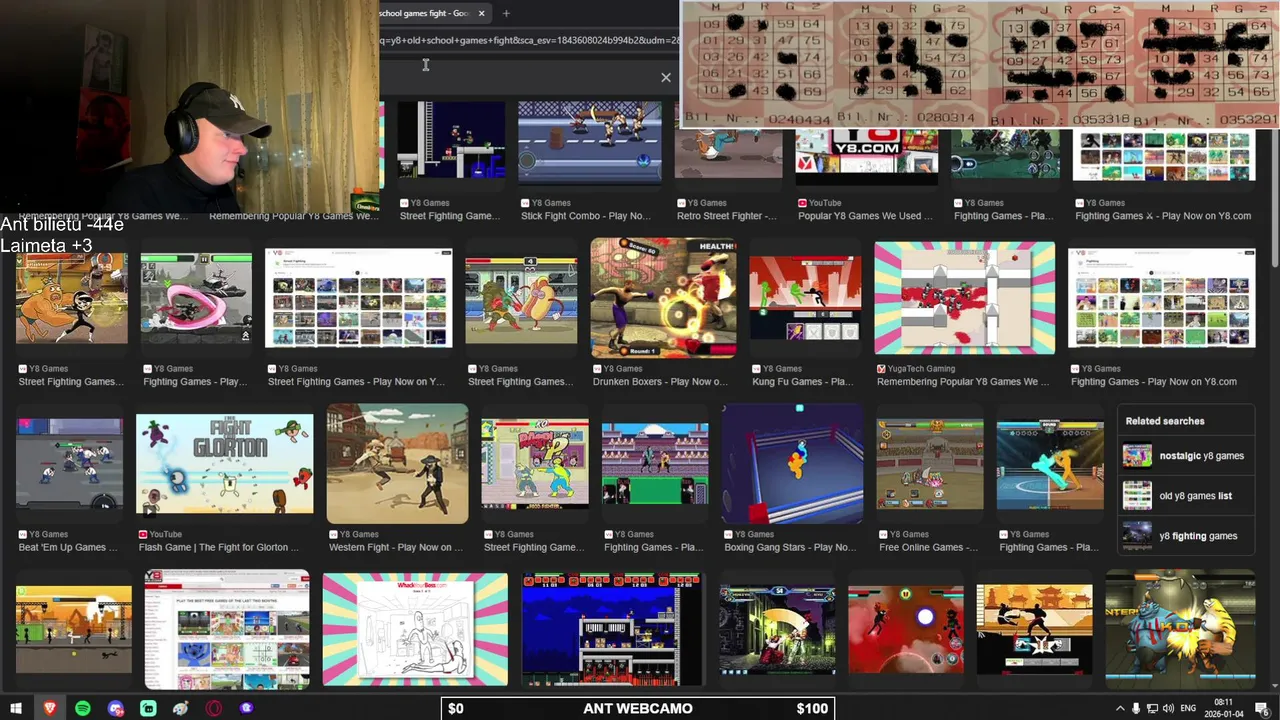Click 'Remembering Popular Y8 Games We ...' caption under blood-splatter image
The width and height of the screenshot is (1280, 720).
pyautogui.click(x=963, y=382)
